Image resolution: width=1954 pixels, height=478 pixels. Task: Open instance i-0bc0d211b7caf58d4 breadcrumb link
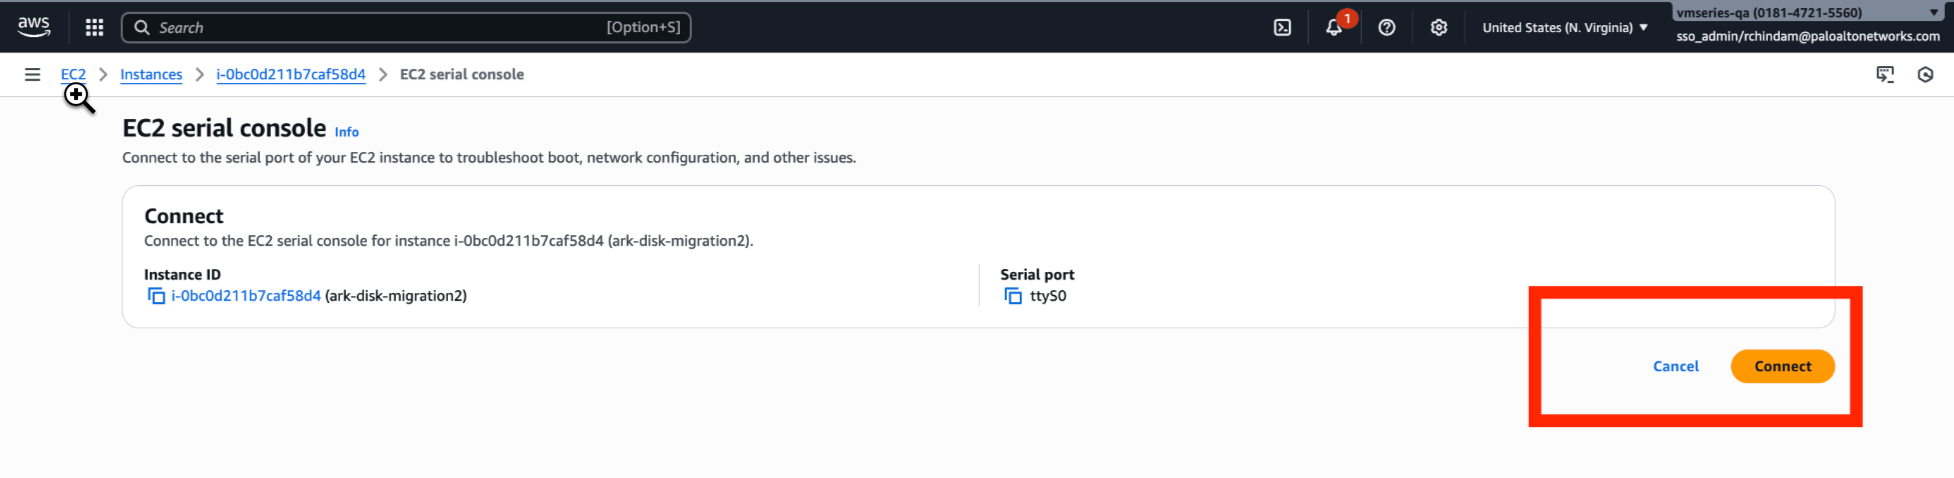291,74
